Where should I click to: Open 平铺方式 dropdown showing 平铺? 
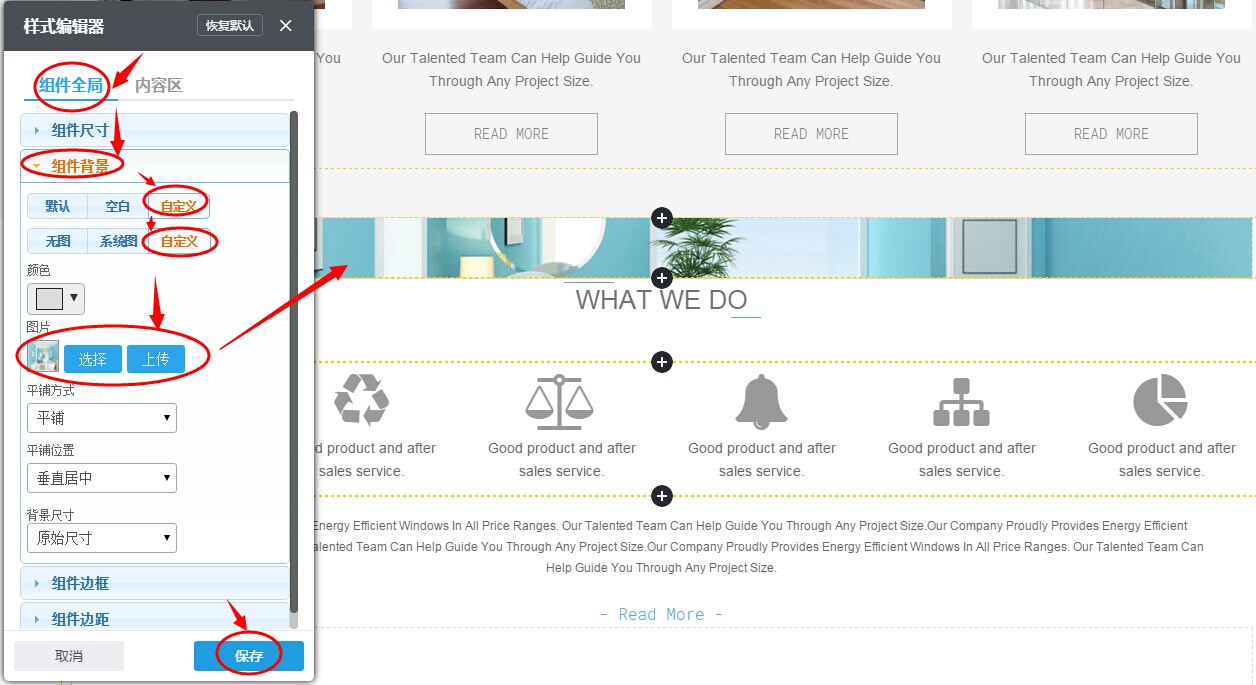coord(102,418)
